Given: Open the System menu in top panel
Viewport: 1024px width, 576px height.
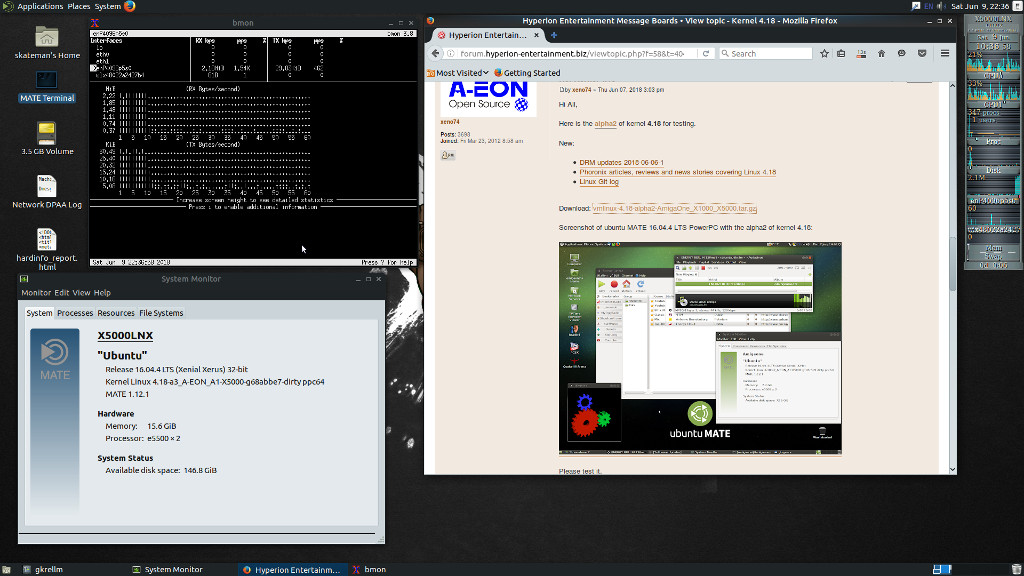Looking at the screenshot, I should tap(108, 6).
